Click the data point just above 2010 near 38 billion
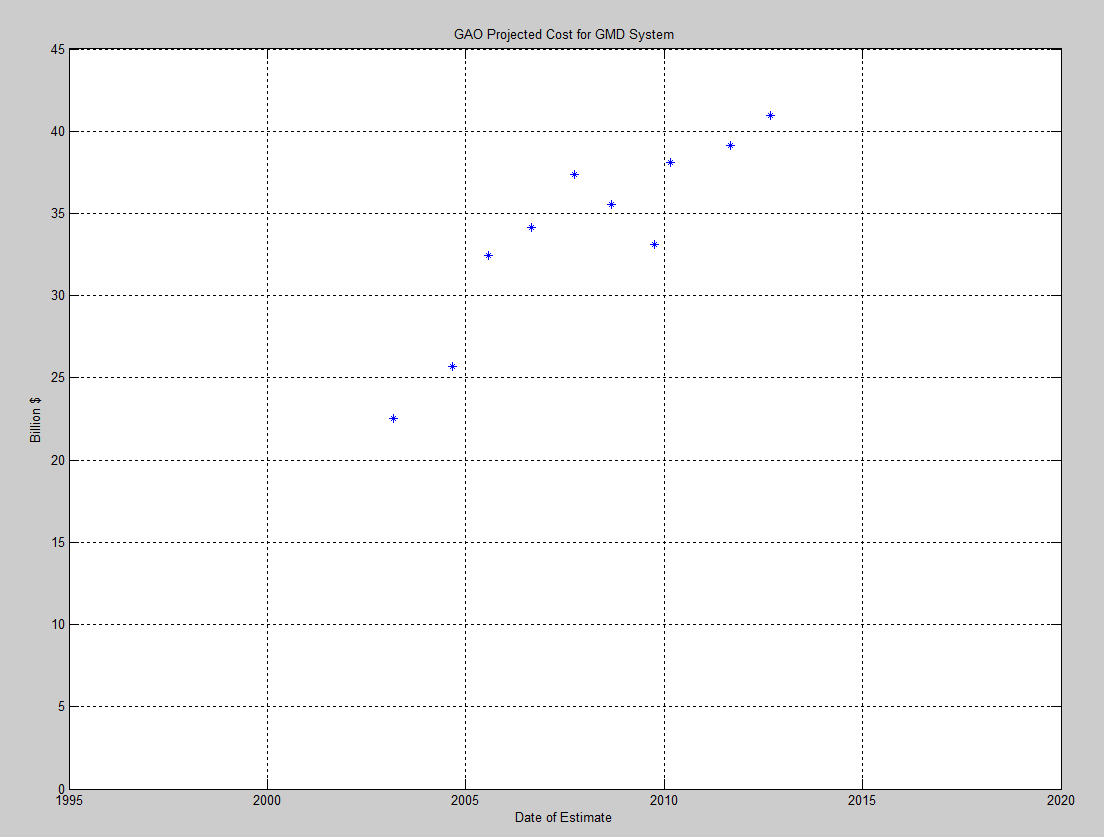This screenshot has width=1104, height=837. click(x=670, y=162)
